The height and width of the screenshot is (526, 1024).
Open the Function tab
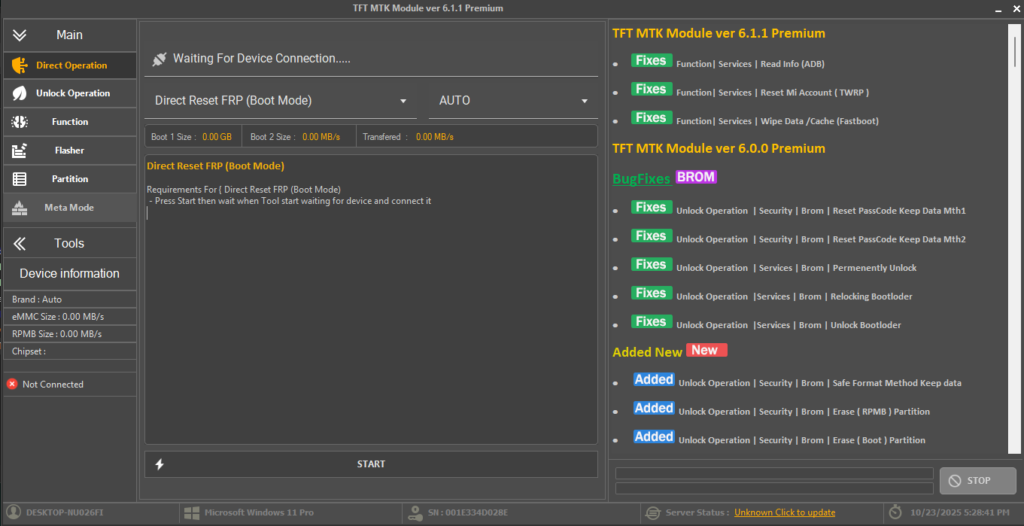tap(70, 122)
